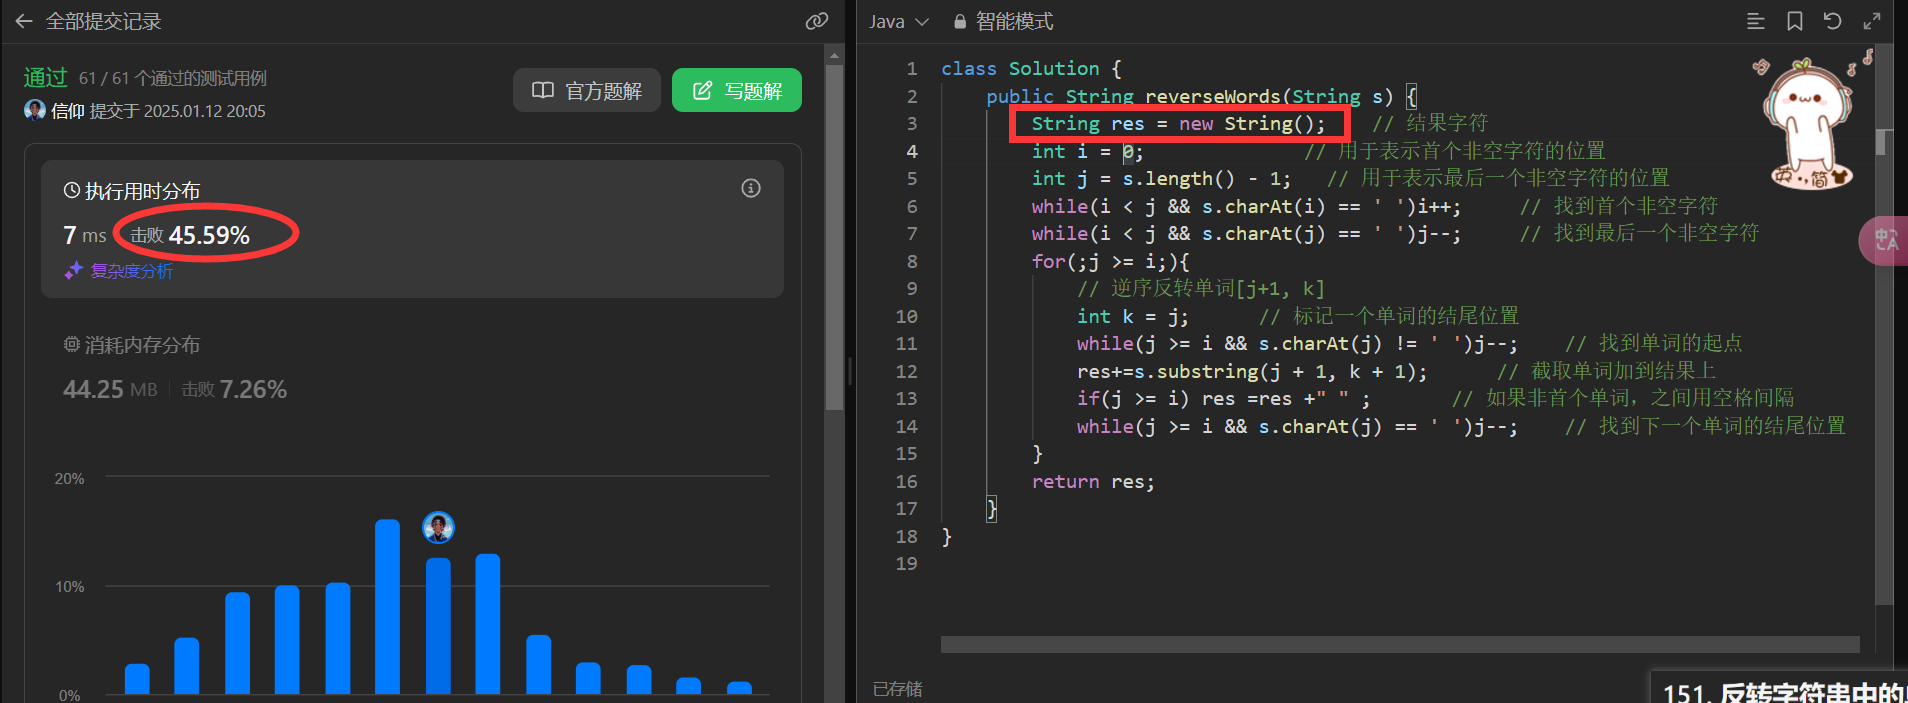Click the pane divider handle between panels
1908x703 pixels.
tap(850, 371)
